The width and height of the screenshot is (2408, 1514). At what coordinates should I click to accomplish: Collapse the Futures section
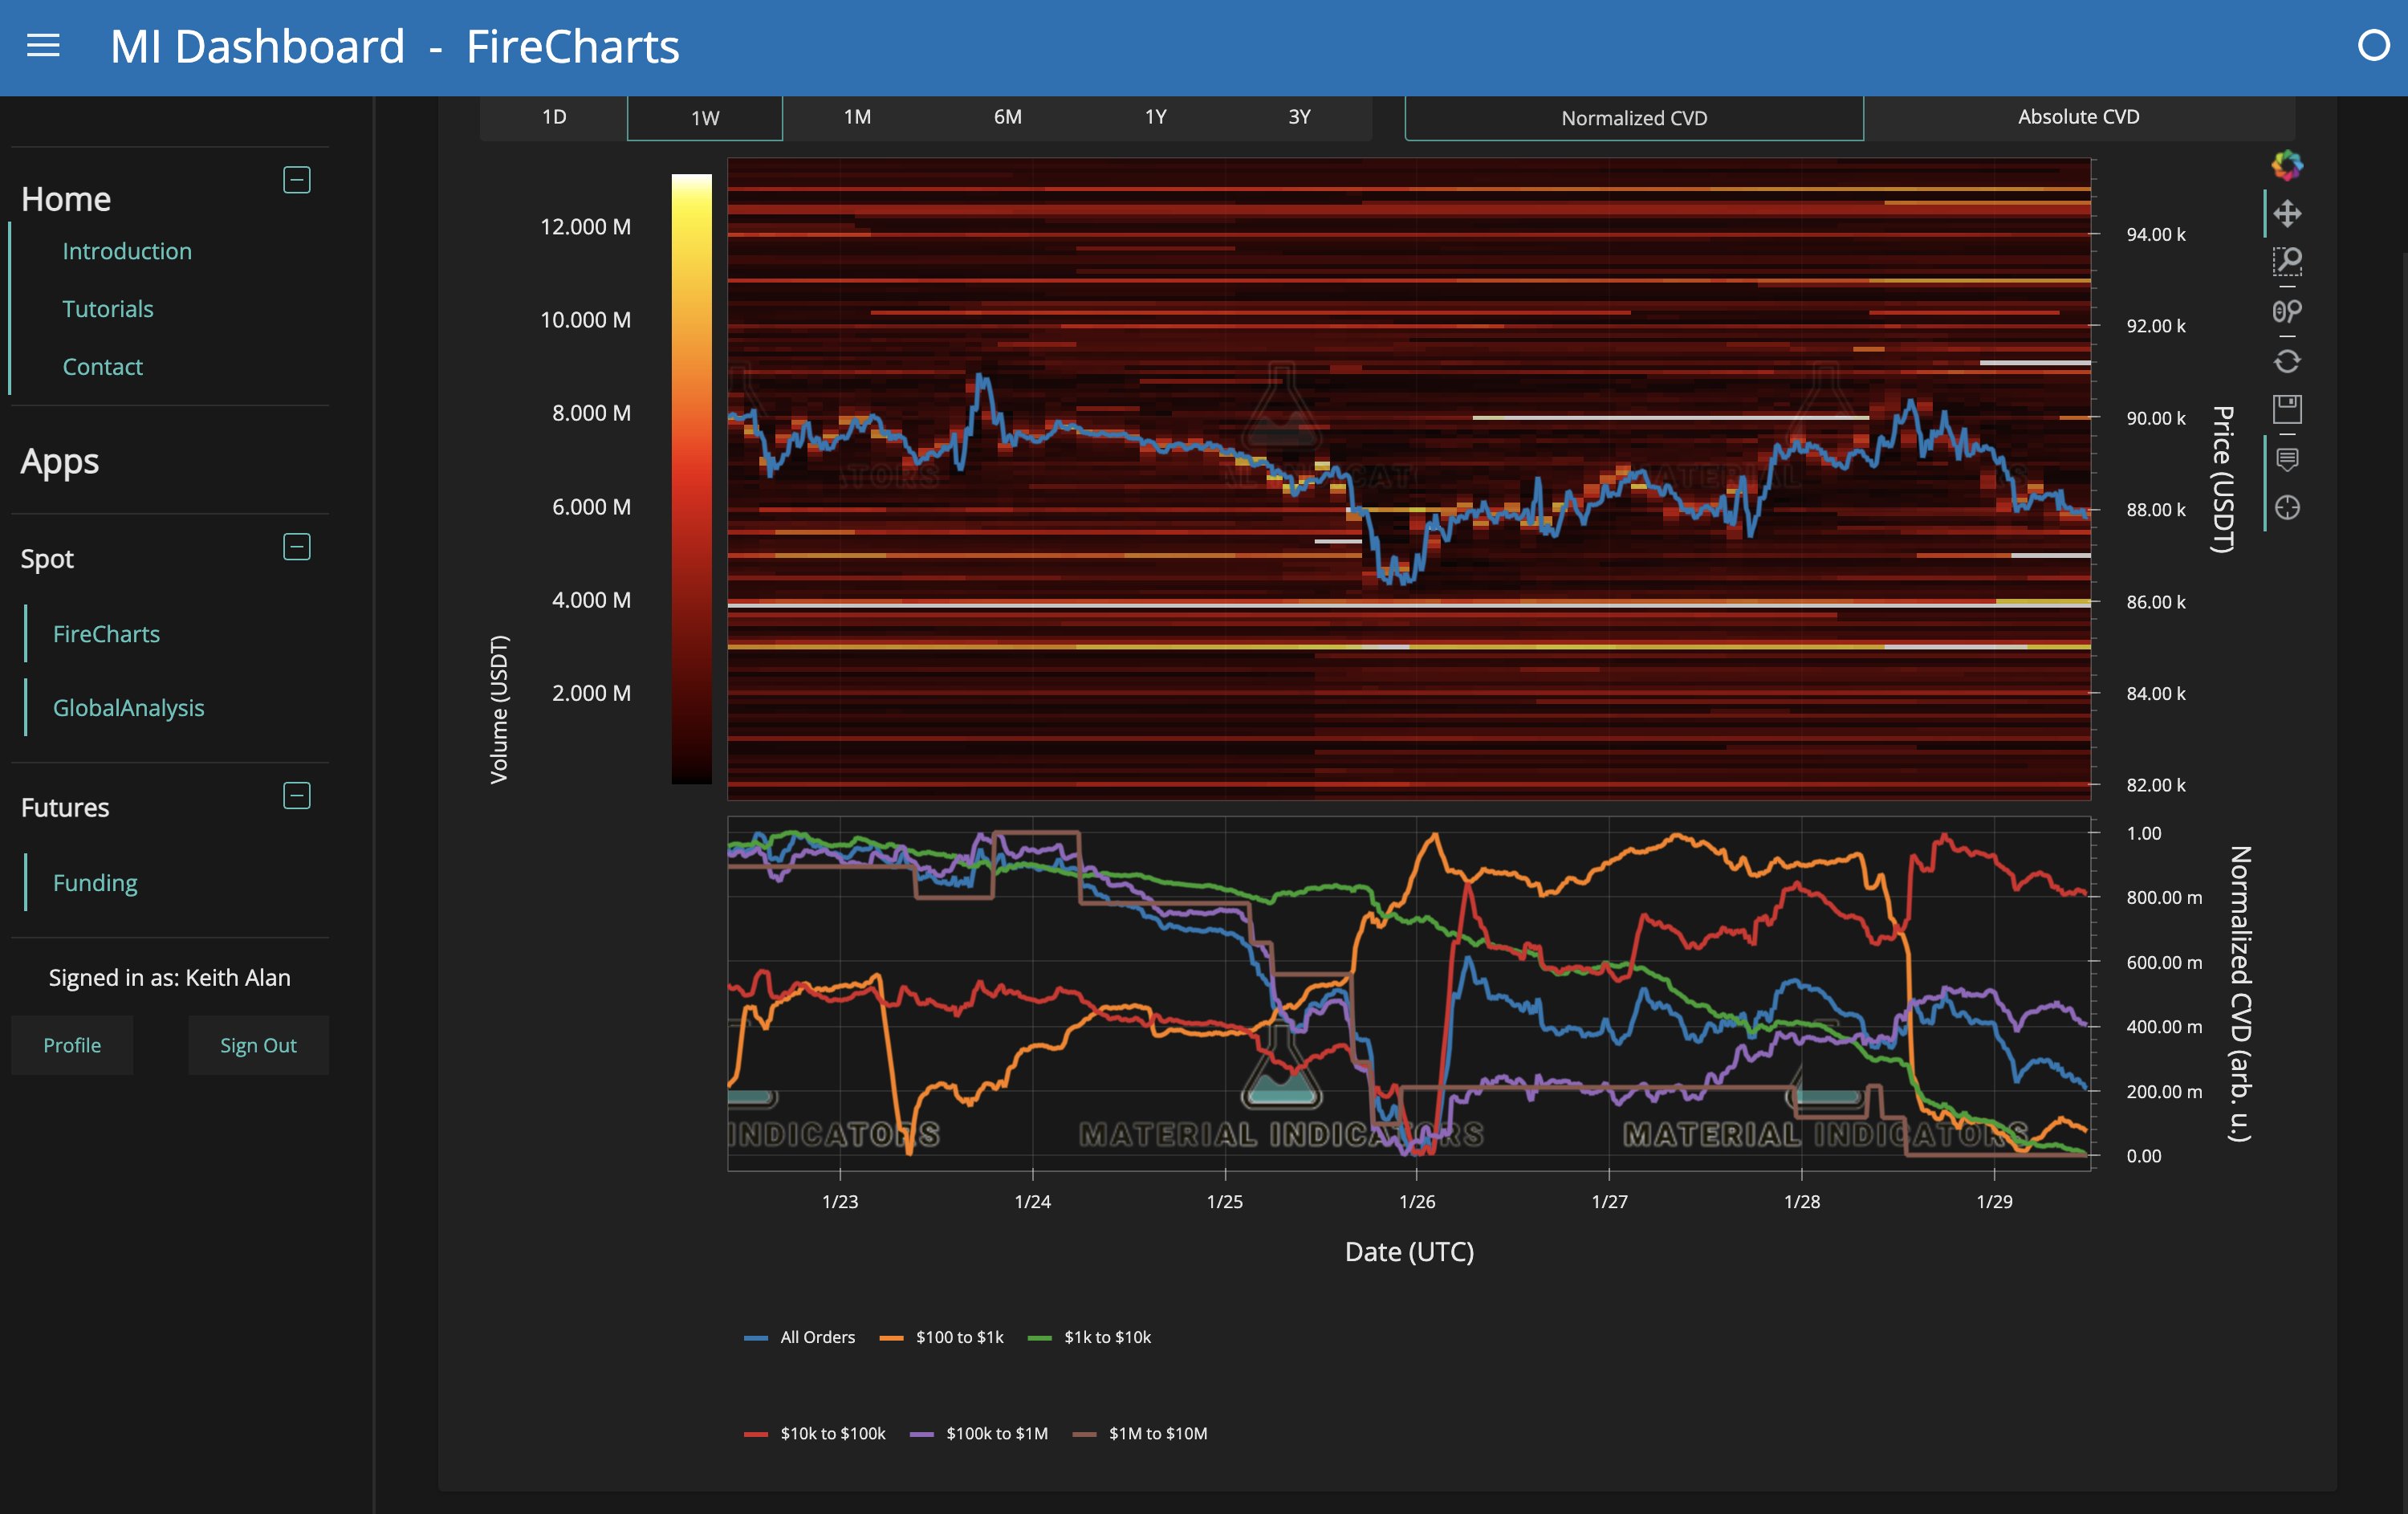(x=296, y=795)
